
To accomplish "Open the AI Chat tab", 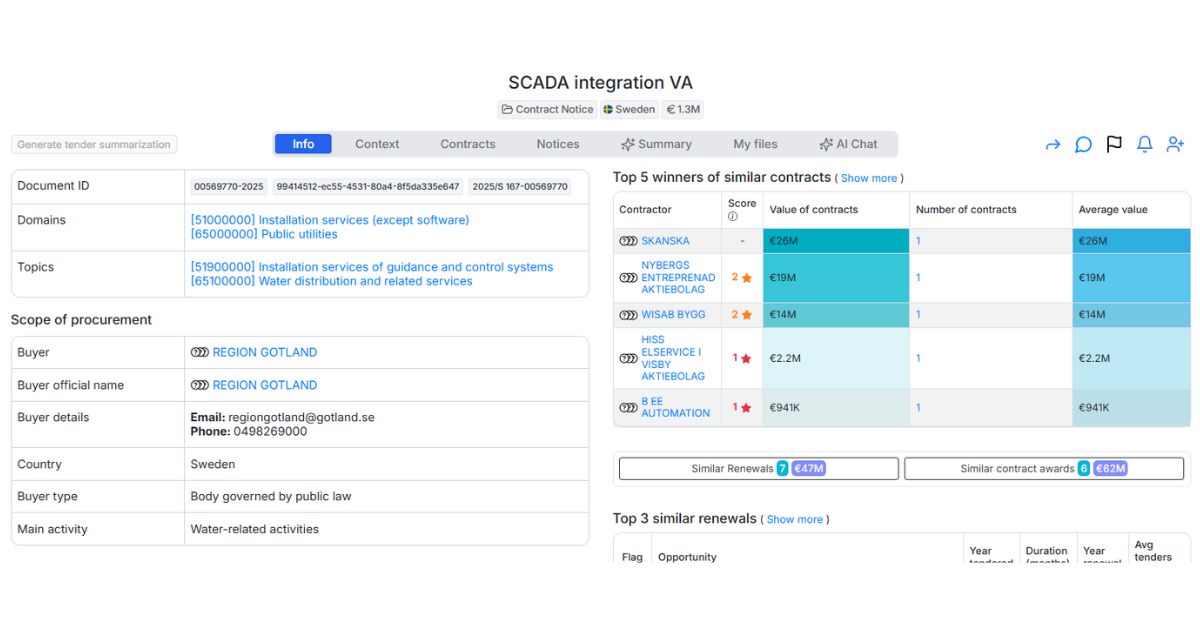I will 847,144.
